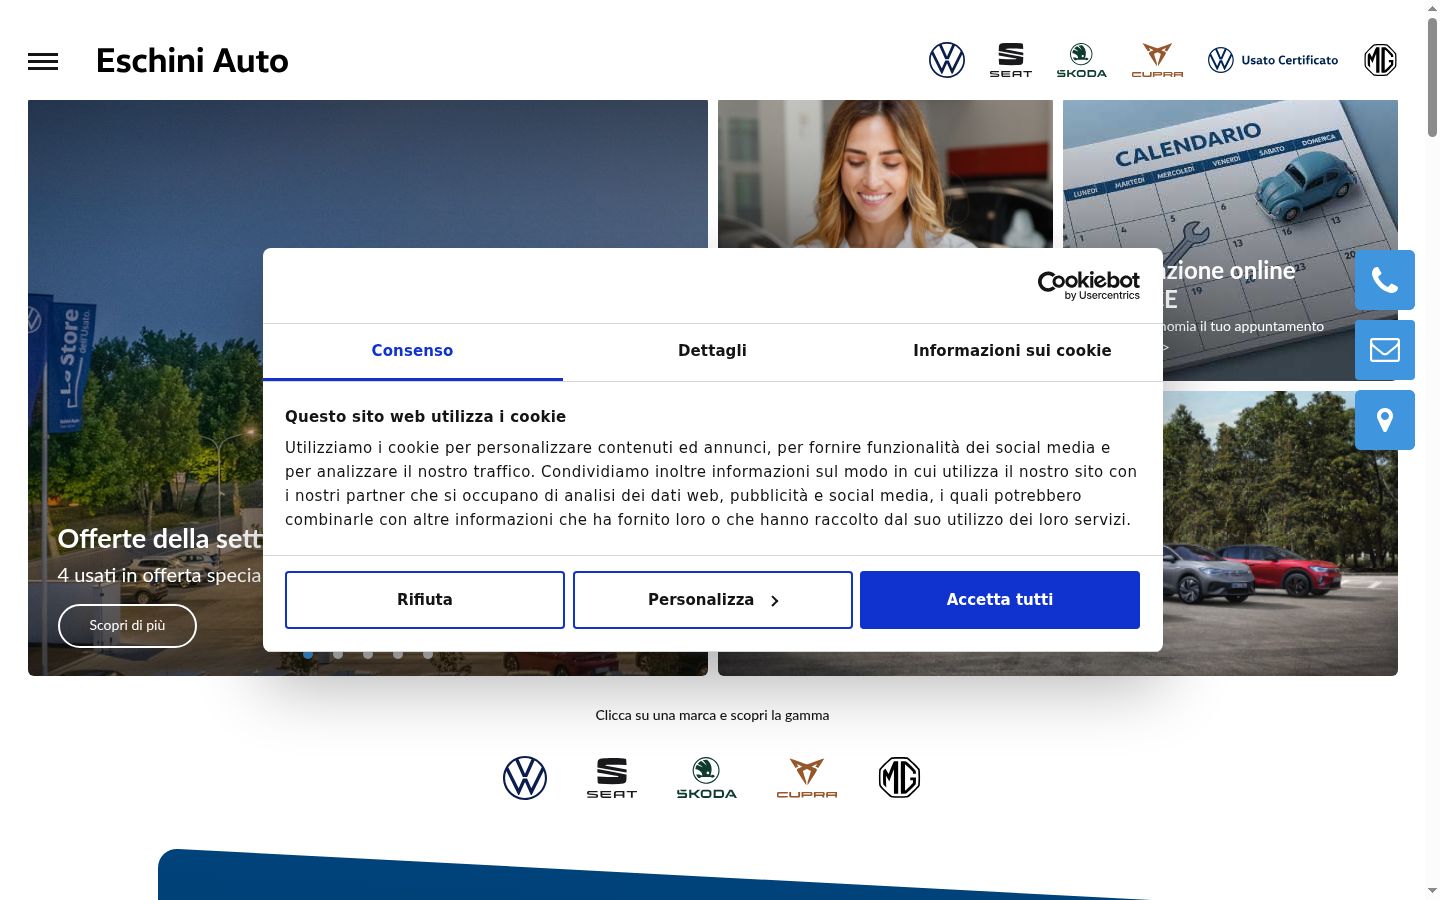This screenshot has width=1440, height=900.
Task: Click the Skoda logo in header
Action: [1082, 60]
